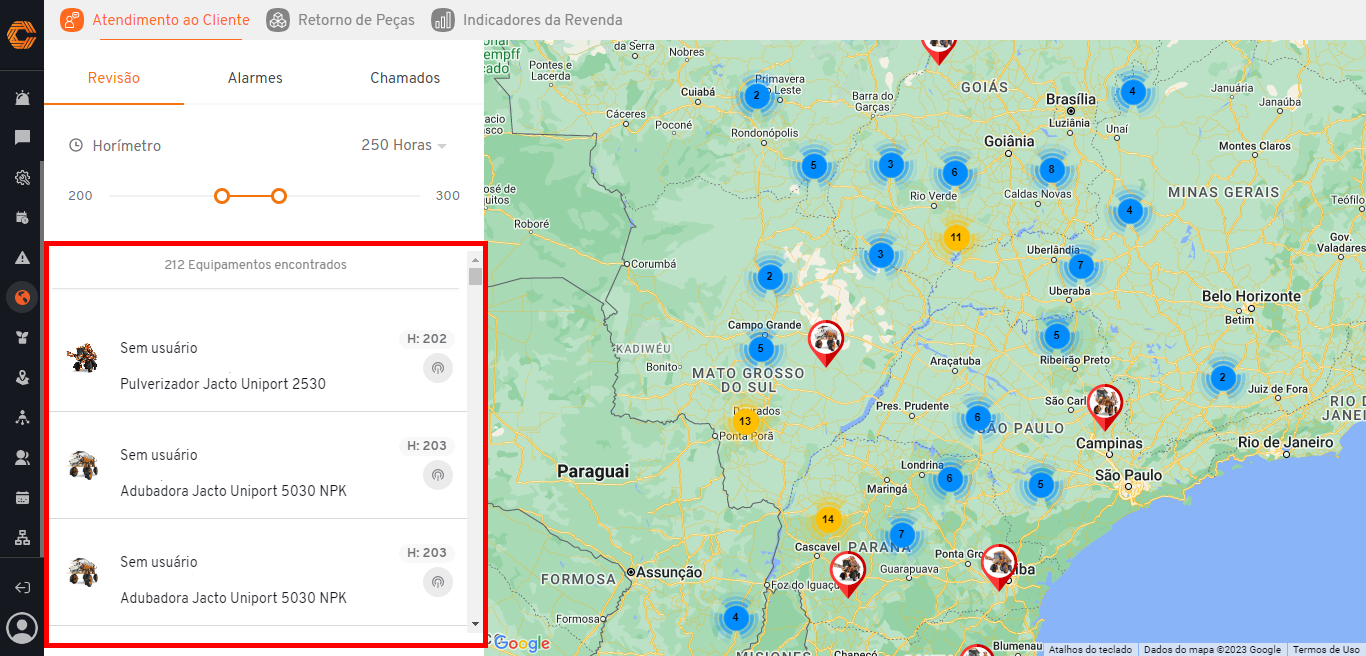Image resolution: width=1366 pixels, height=656 pixels.
Task: Click the Google logo on the map
Action: (521, 643)
